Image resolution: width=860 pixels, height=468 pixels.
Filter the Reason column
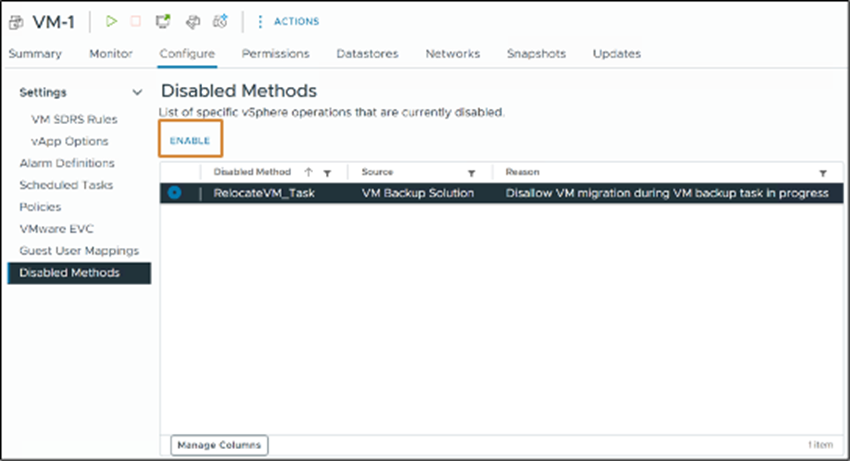[823, 173]
